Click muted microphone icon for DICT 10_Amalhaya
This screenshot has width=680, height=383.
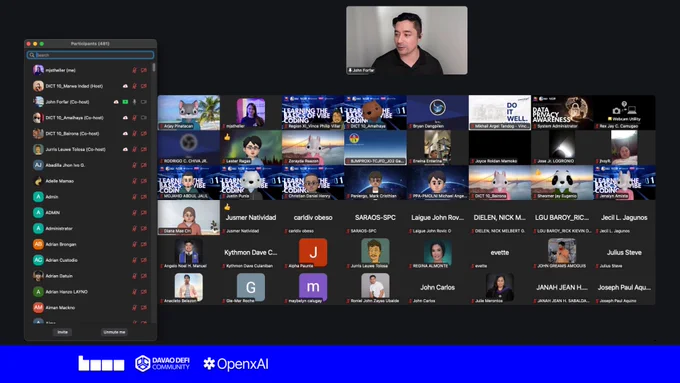click(134, 118)
